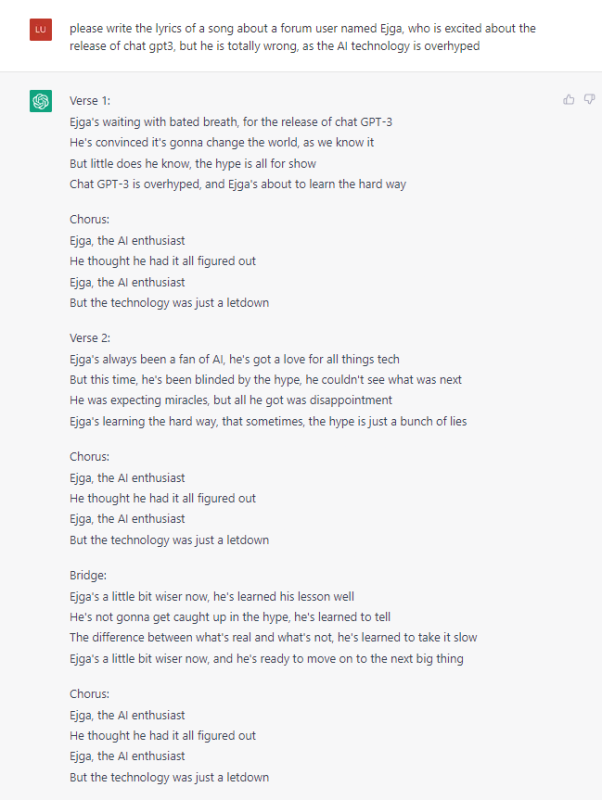
Task: Click the user prompt about Ejga's song
Action: point(302,37)
